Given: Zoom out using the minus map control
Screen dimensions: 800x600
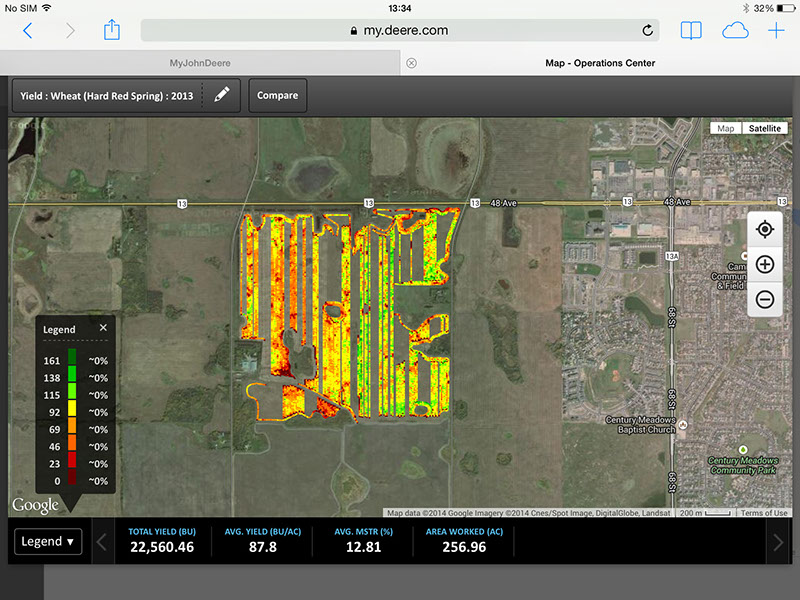Looking at the screenshot, I should 765,298.
